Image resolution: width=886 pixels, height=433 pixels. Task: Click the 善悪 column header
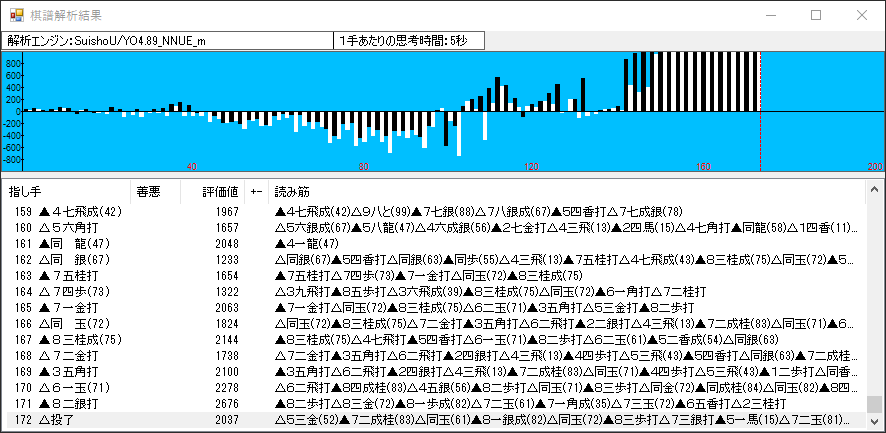[155, 192]
